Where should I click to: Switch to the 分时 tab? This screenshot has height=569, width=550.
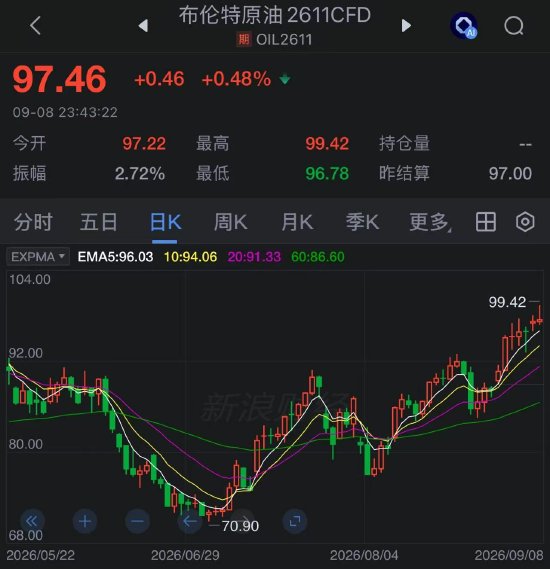(33, 222)
